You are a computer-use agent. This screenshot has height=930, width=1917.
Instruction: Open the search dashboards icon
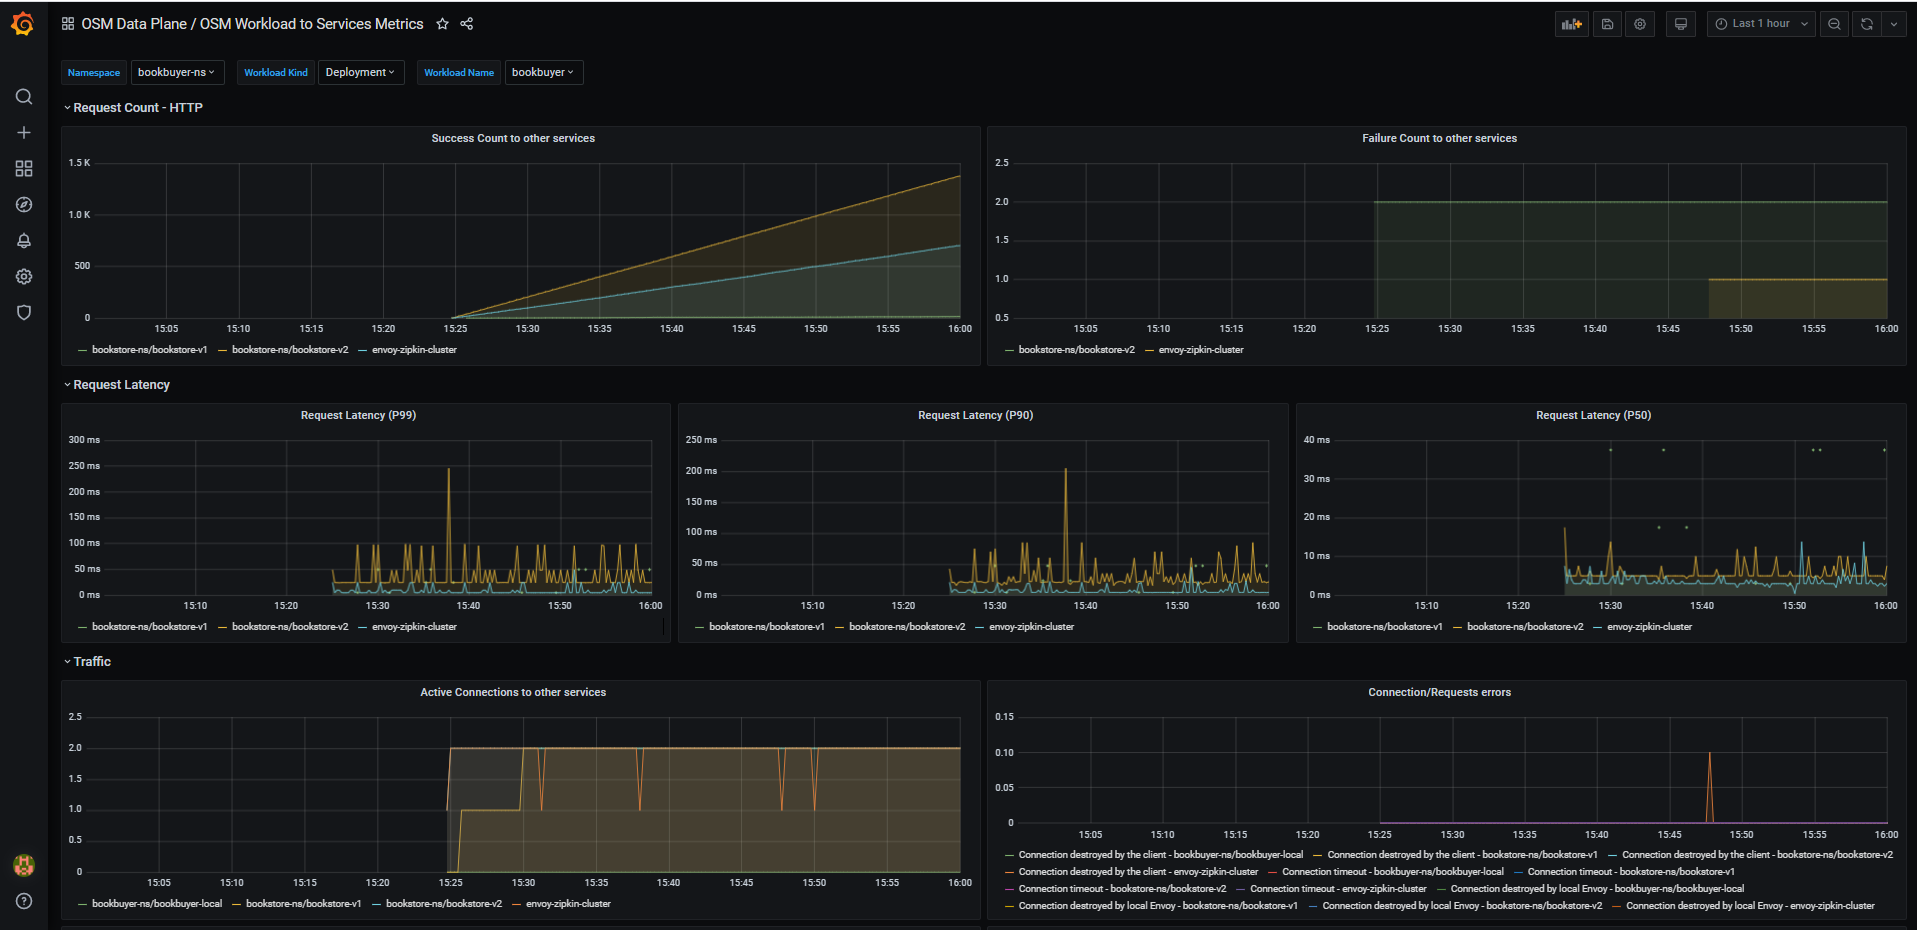pos(24,97)
